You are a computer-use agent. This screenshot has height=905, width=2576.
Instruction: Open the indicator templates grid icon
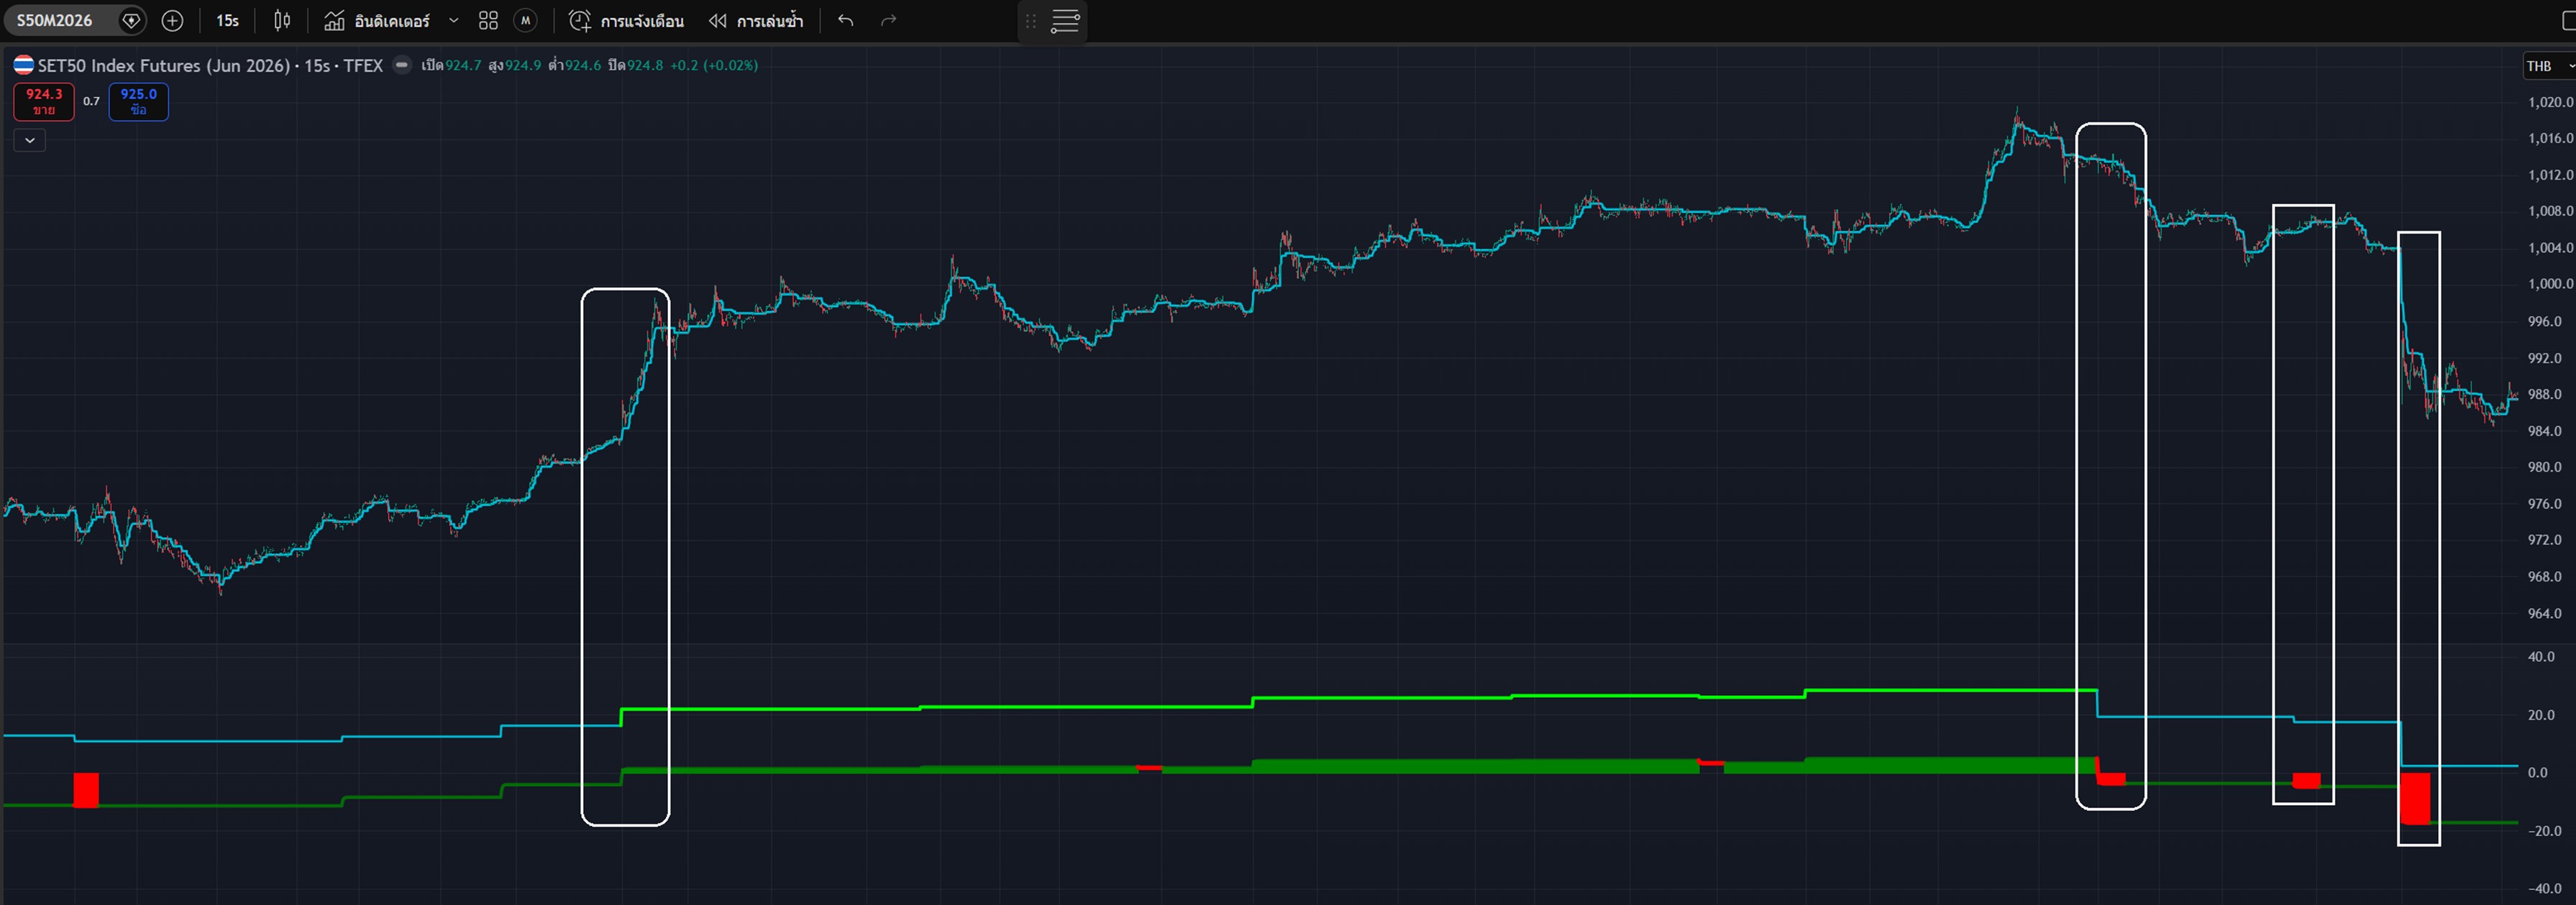pos(488,20)
